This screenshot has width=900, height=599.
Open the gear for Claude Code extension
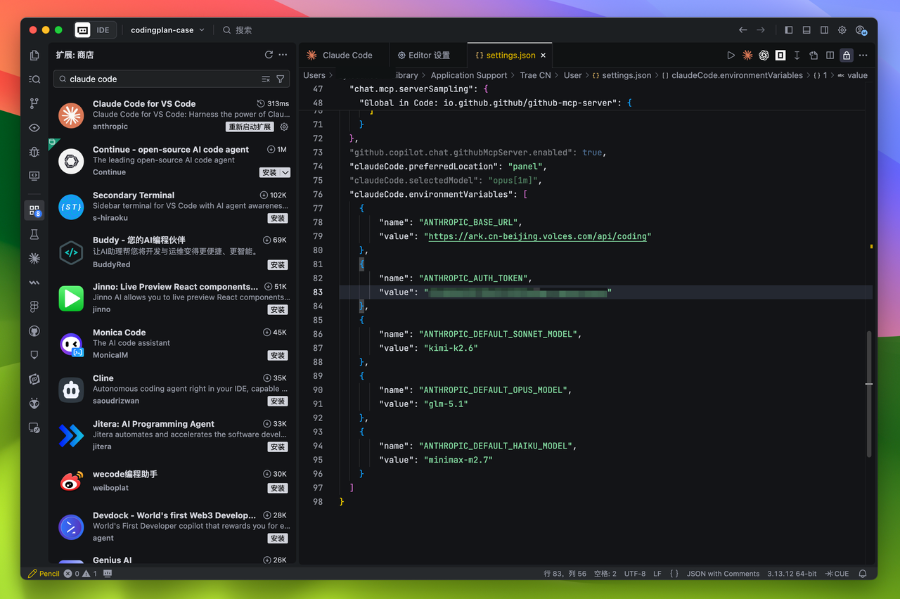click(x=284, y=127)
